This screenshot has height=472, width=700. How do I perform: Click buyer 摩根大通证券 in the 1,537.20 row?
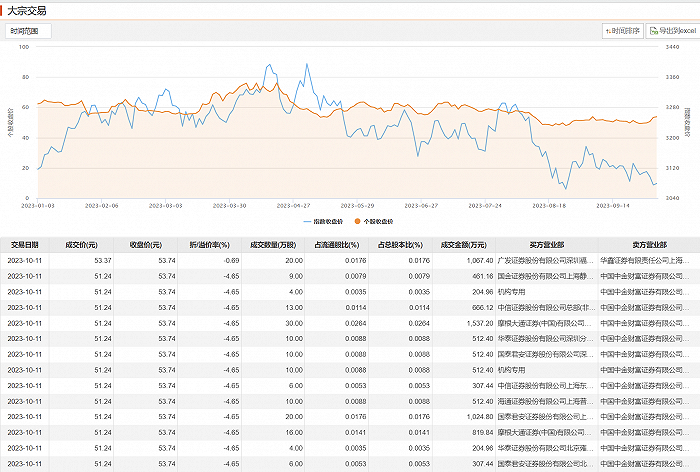tap(545, 323)
